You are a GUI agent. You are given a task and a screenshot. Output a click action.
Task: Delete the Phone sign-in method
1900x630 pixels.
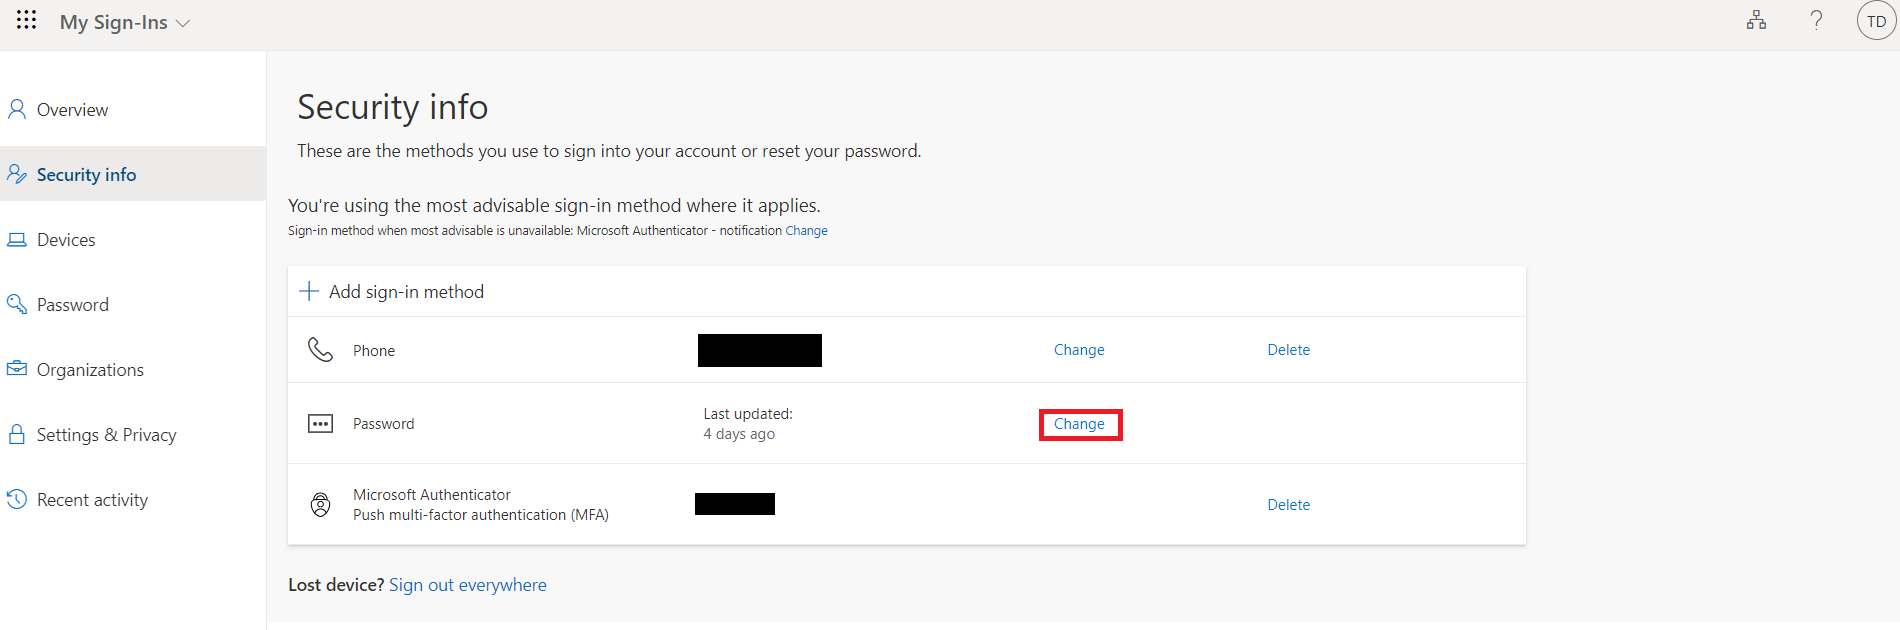tap(1288, 350)
